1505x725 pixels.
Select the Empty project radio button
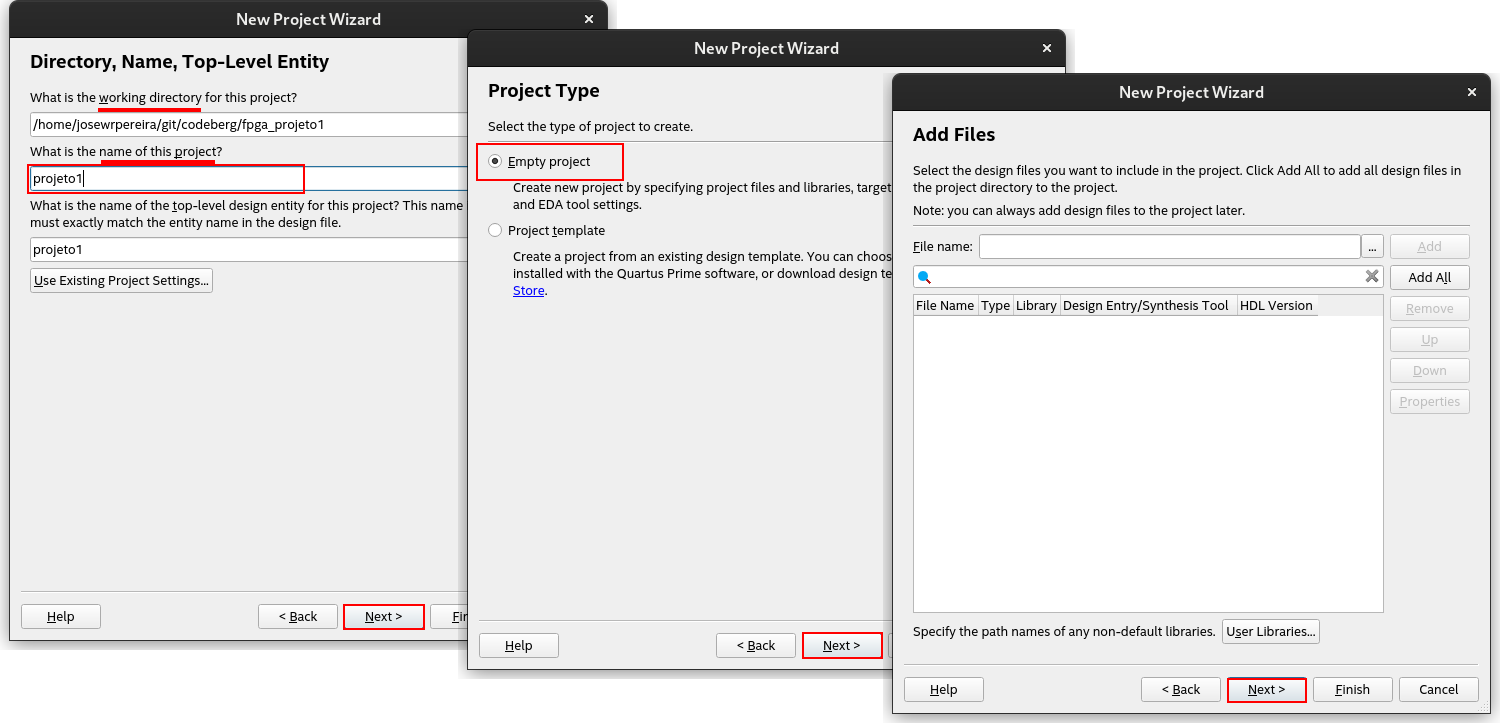click(495, 162)
